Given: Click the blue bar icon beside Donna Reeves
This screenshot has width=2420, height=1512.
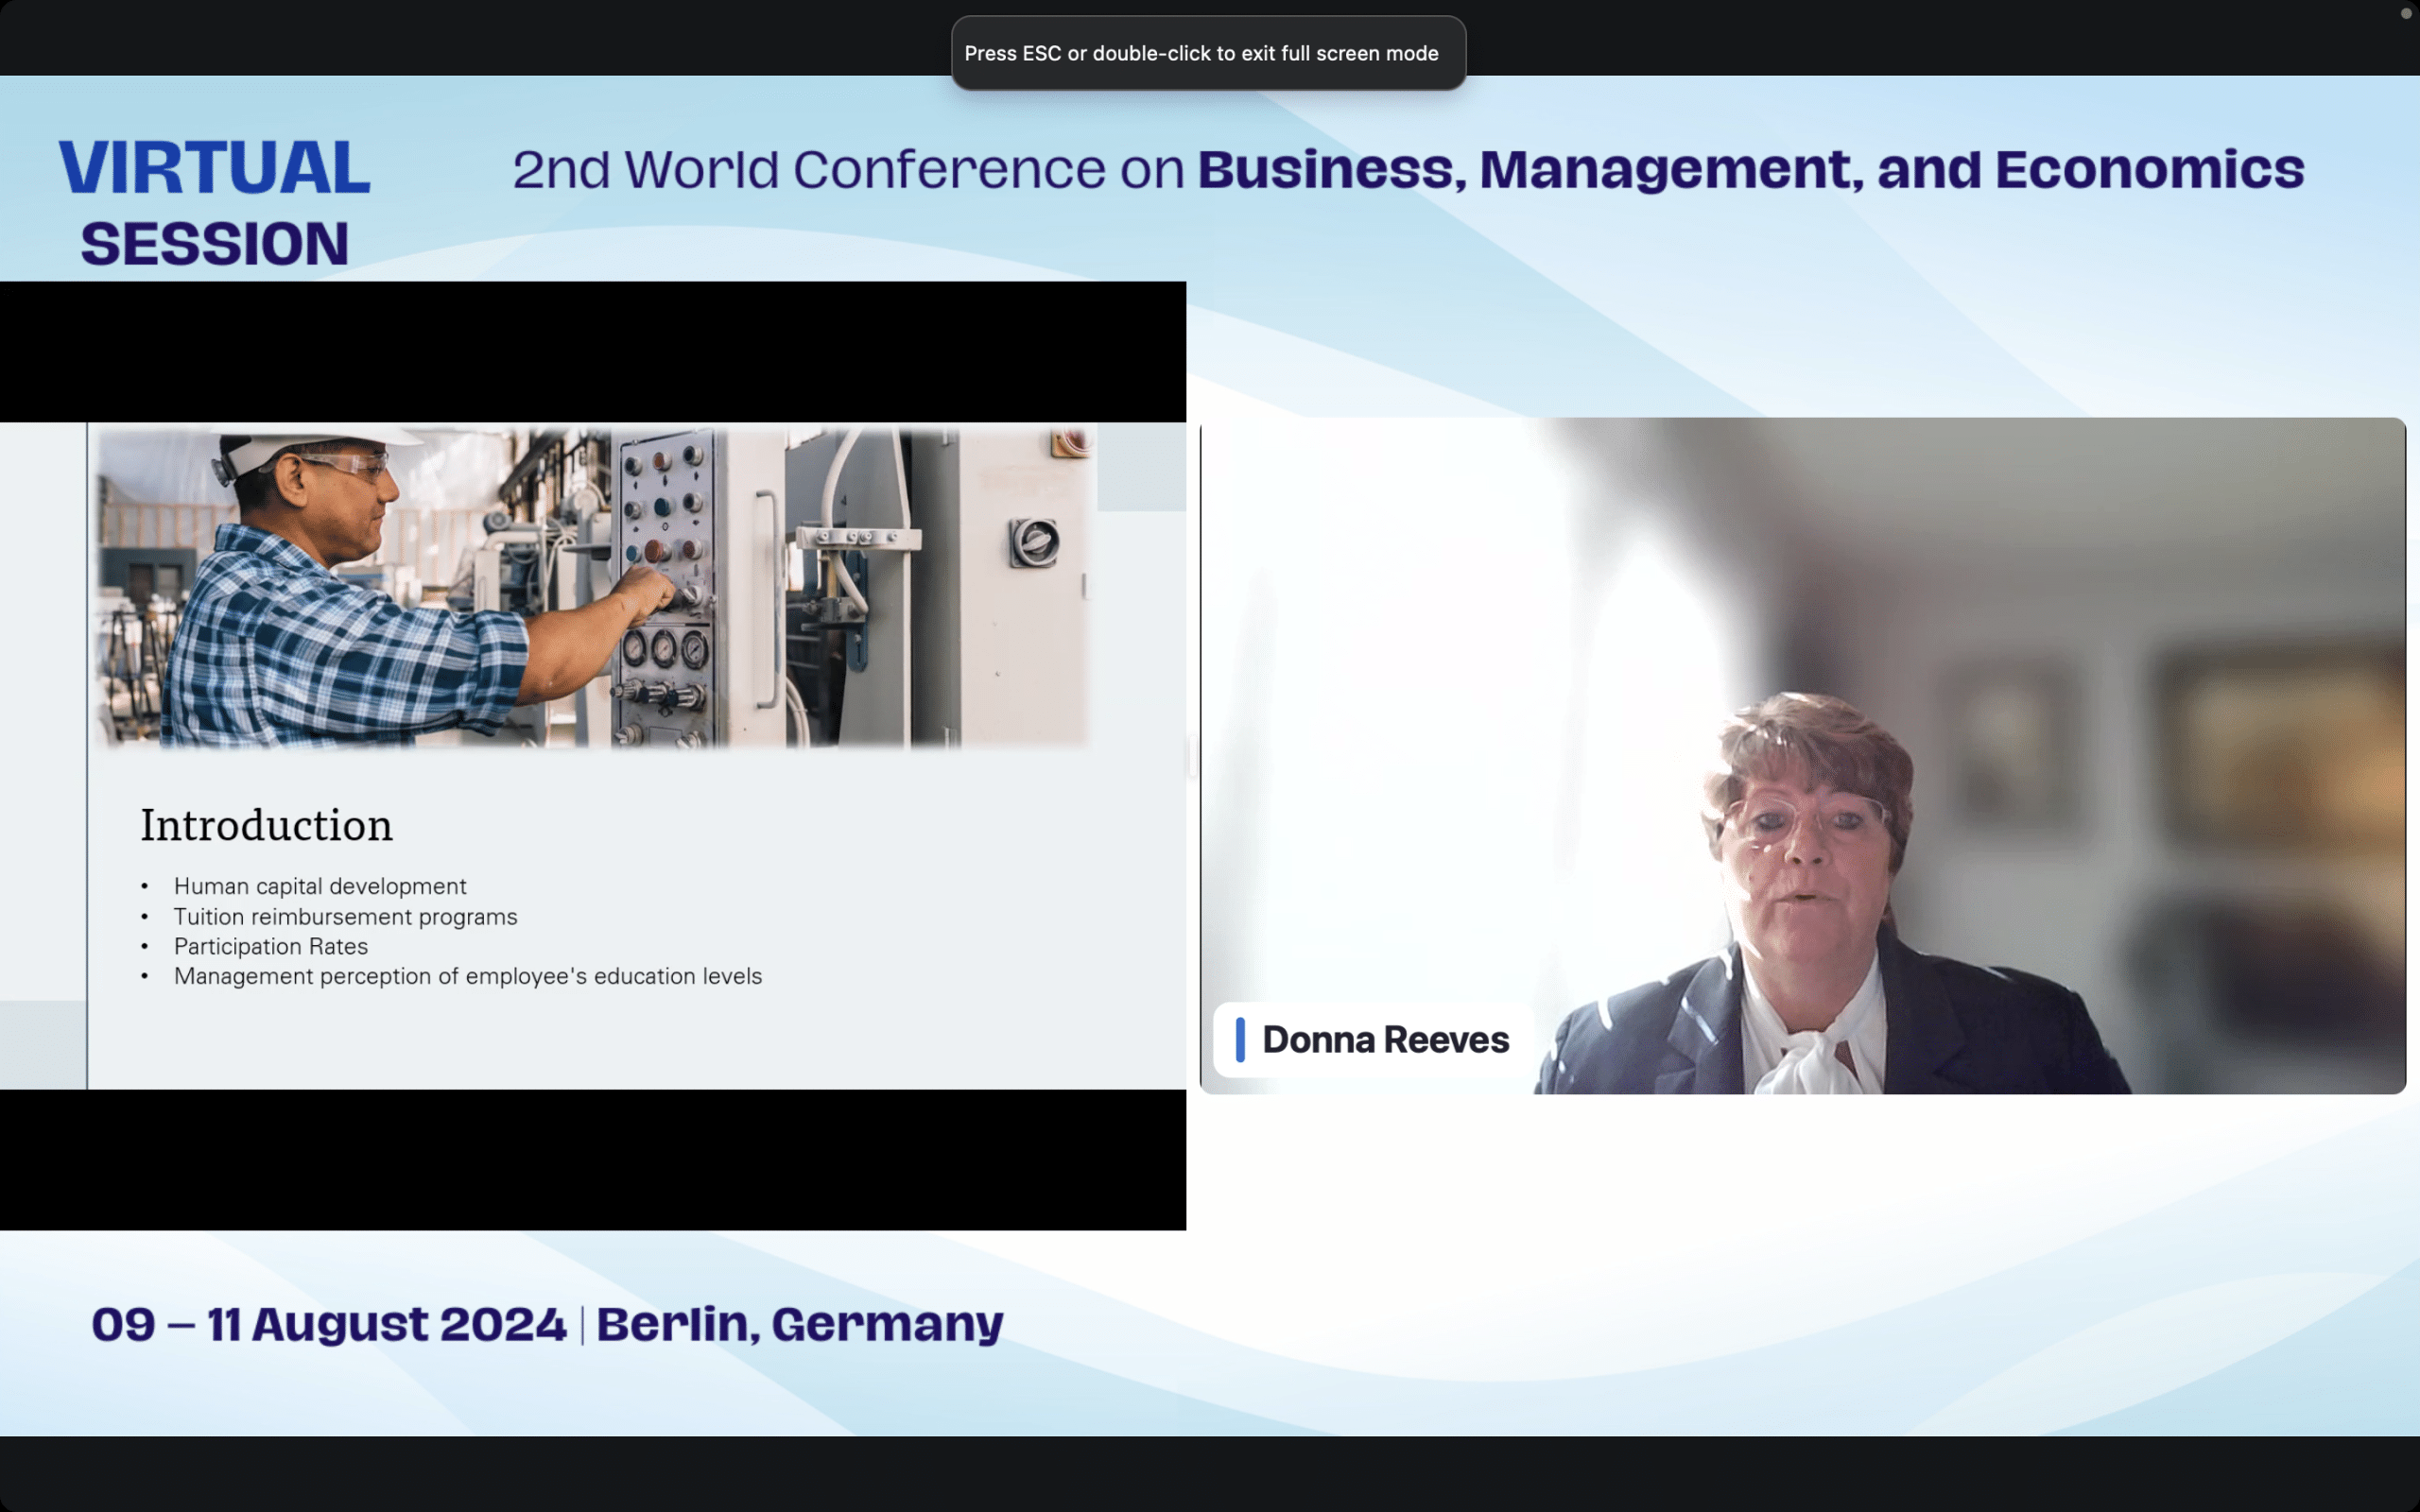Looking at the screenshot, I should [x=1240, y=1040].
